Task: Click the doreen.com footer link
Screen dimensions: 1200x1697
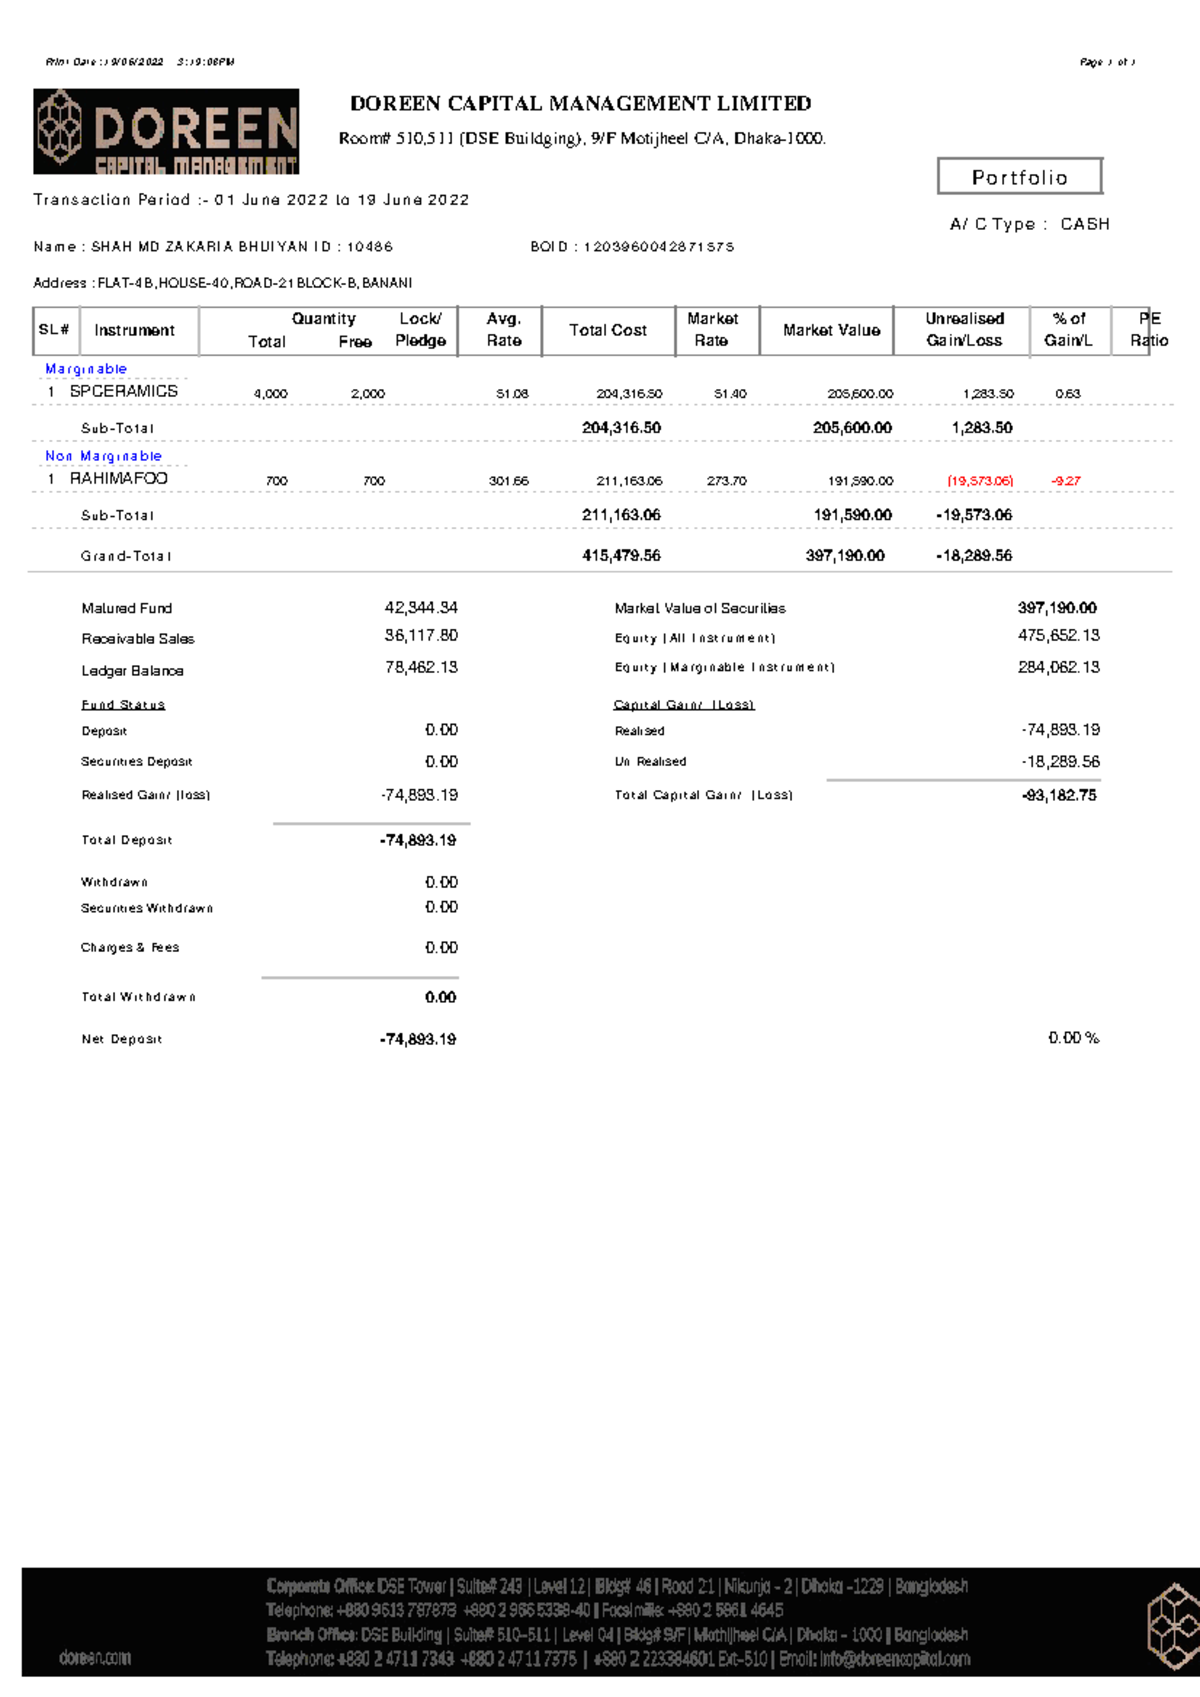Action: (x=95, y=1657)
